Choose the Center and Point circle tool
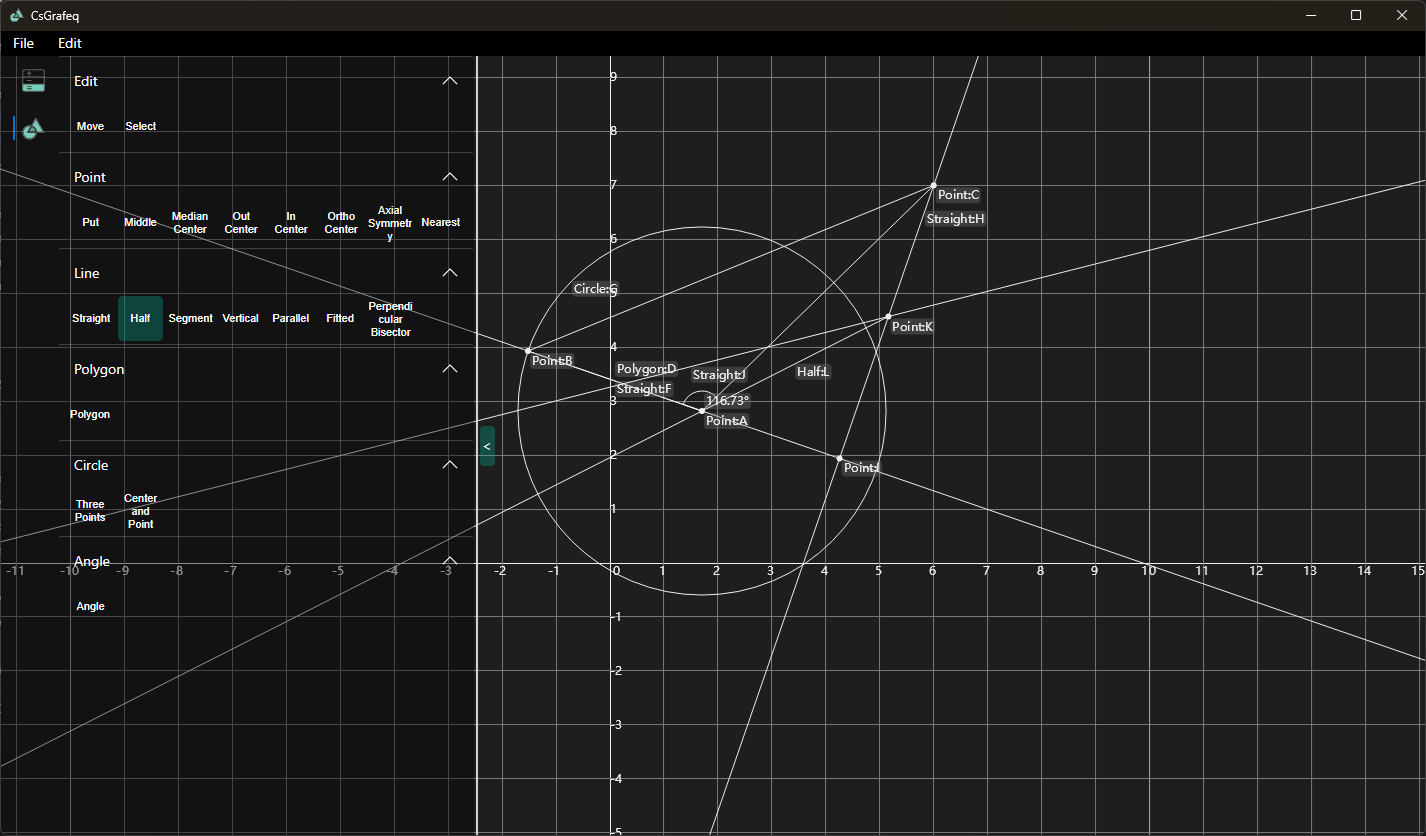 tap(140, 511)
